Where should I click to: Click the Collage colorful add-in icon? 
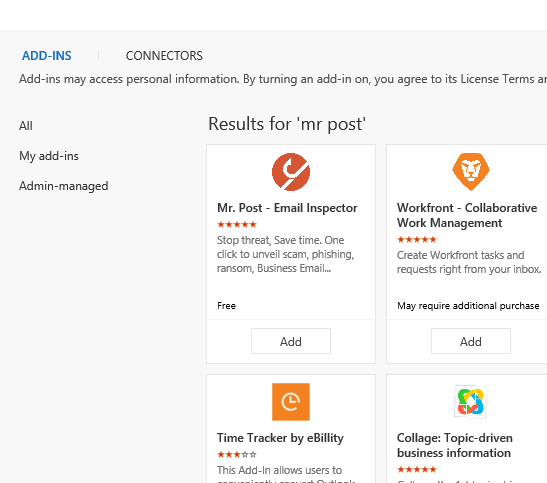tap(471, 402)
